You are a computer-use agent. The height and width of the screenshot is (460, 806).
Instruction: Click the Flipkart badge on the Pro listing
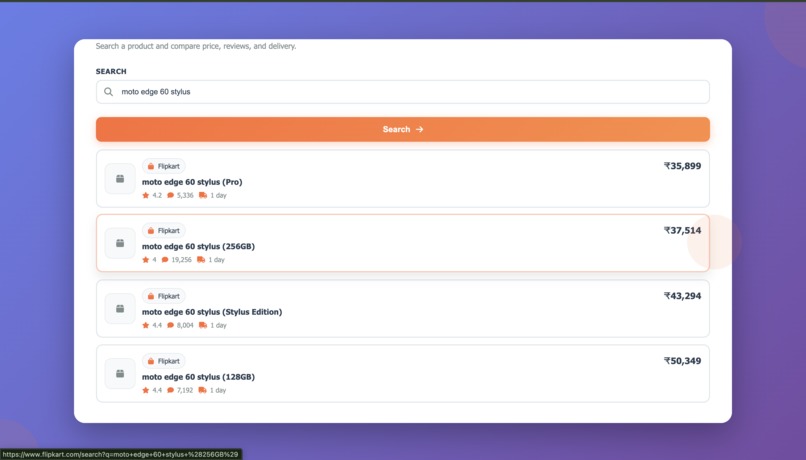point(163,167)
